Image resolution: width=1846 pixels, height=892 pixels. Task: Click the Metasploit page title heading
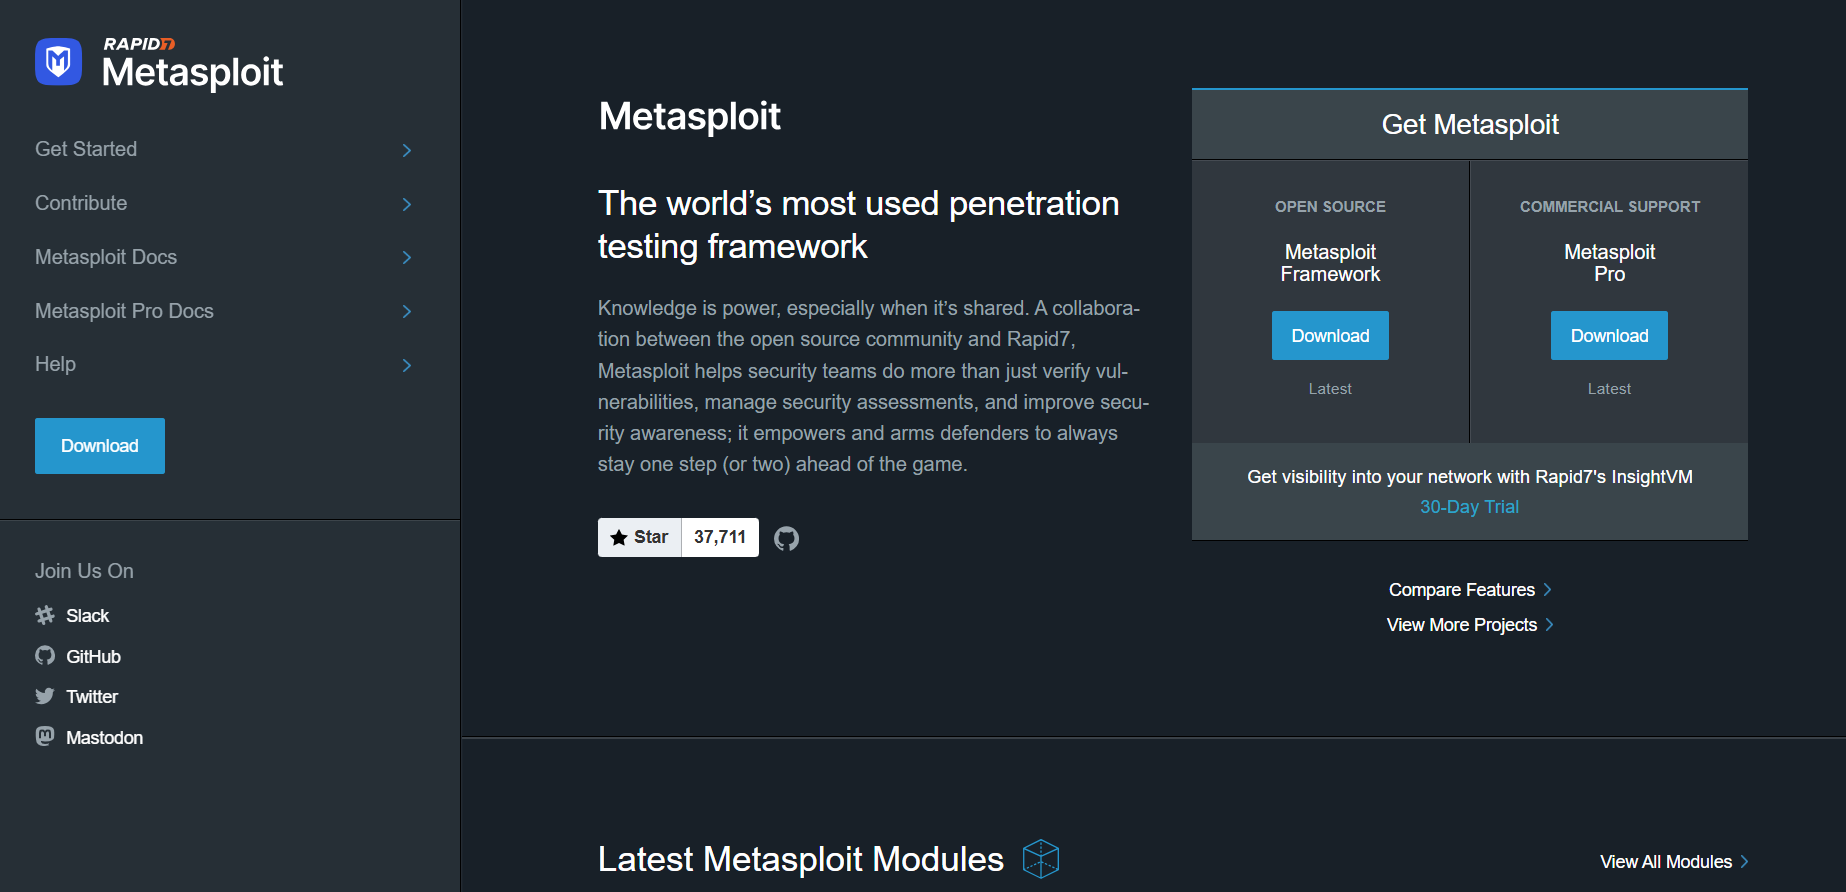pos(689,116)
